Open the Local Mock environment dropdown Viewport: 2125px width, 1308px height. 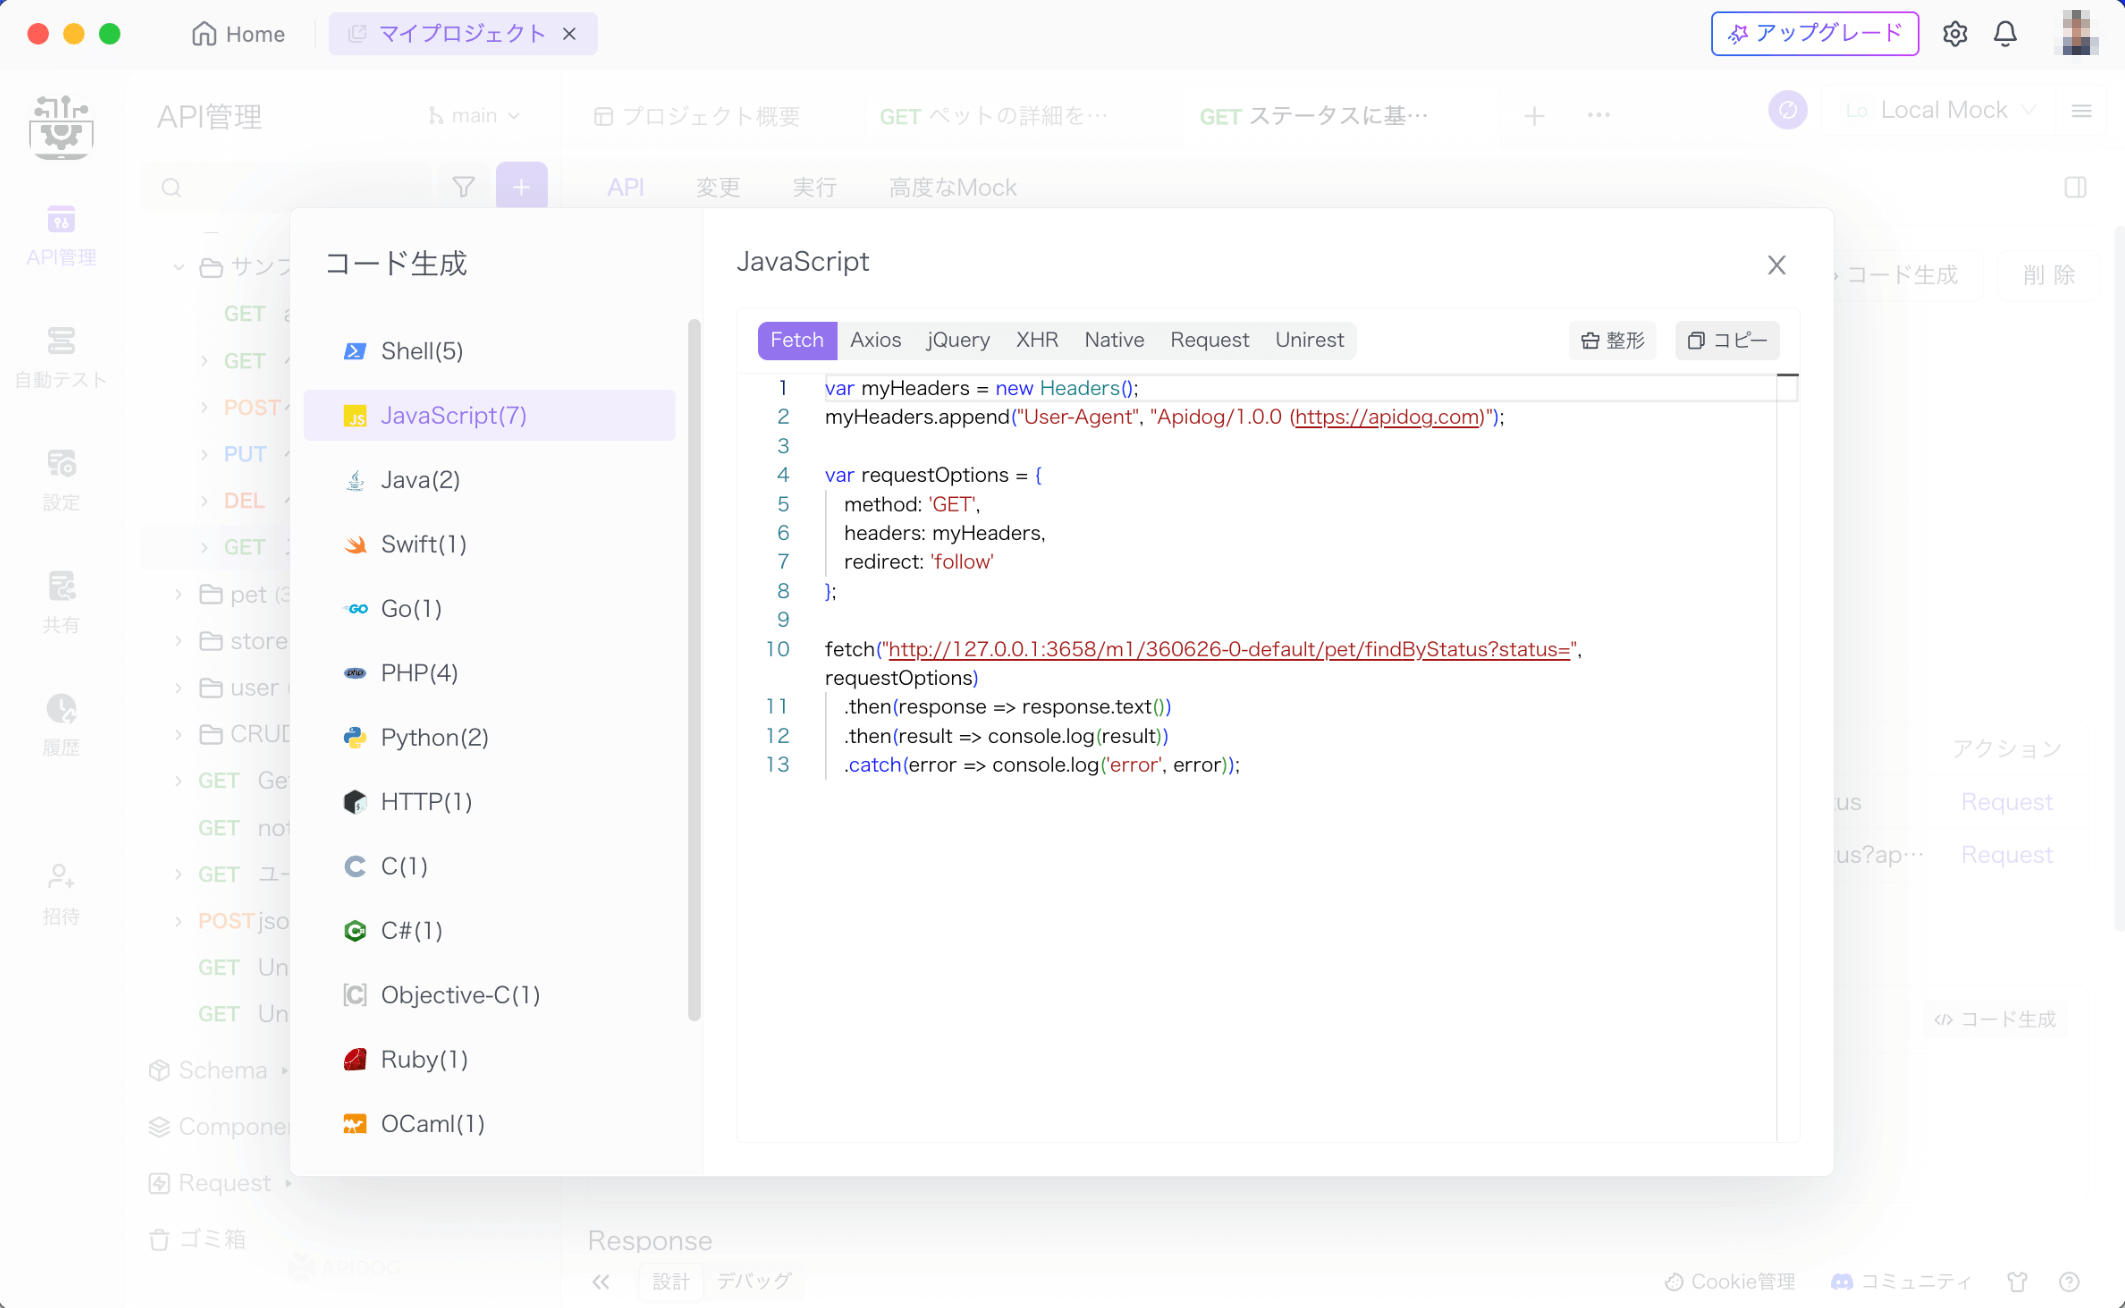click(x=1941, y=110)
